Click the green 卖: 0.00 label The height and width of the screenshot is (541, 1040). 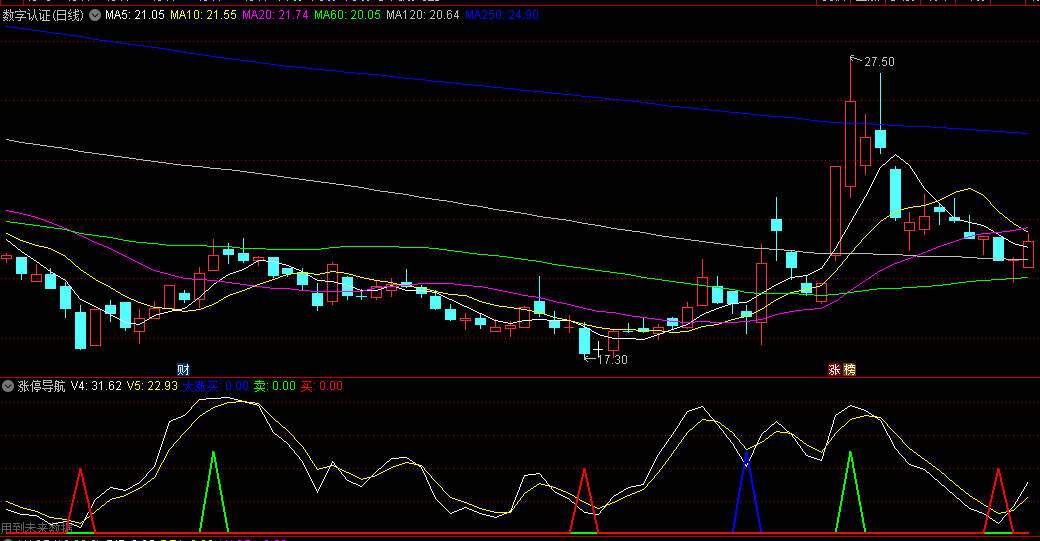275,386
